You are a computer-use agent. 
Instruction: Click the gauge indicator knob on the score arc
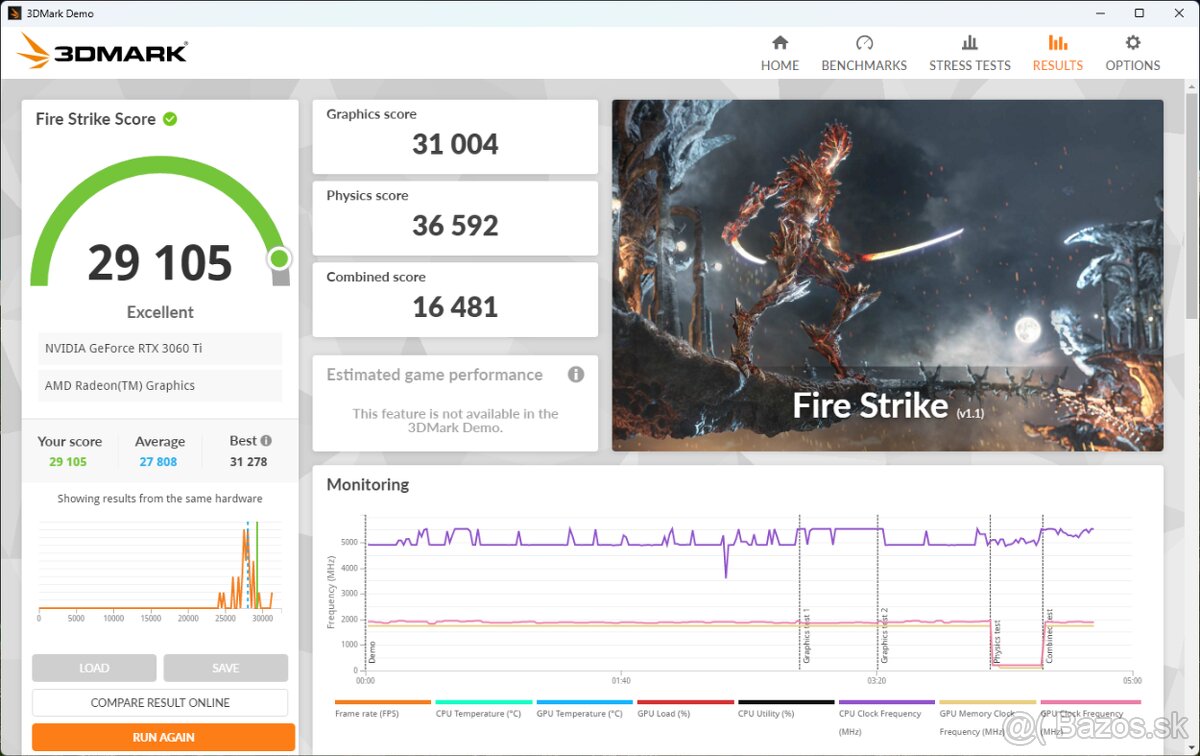click(279, 258)
